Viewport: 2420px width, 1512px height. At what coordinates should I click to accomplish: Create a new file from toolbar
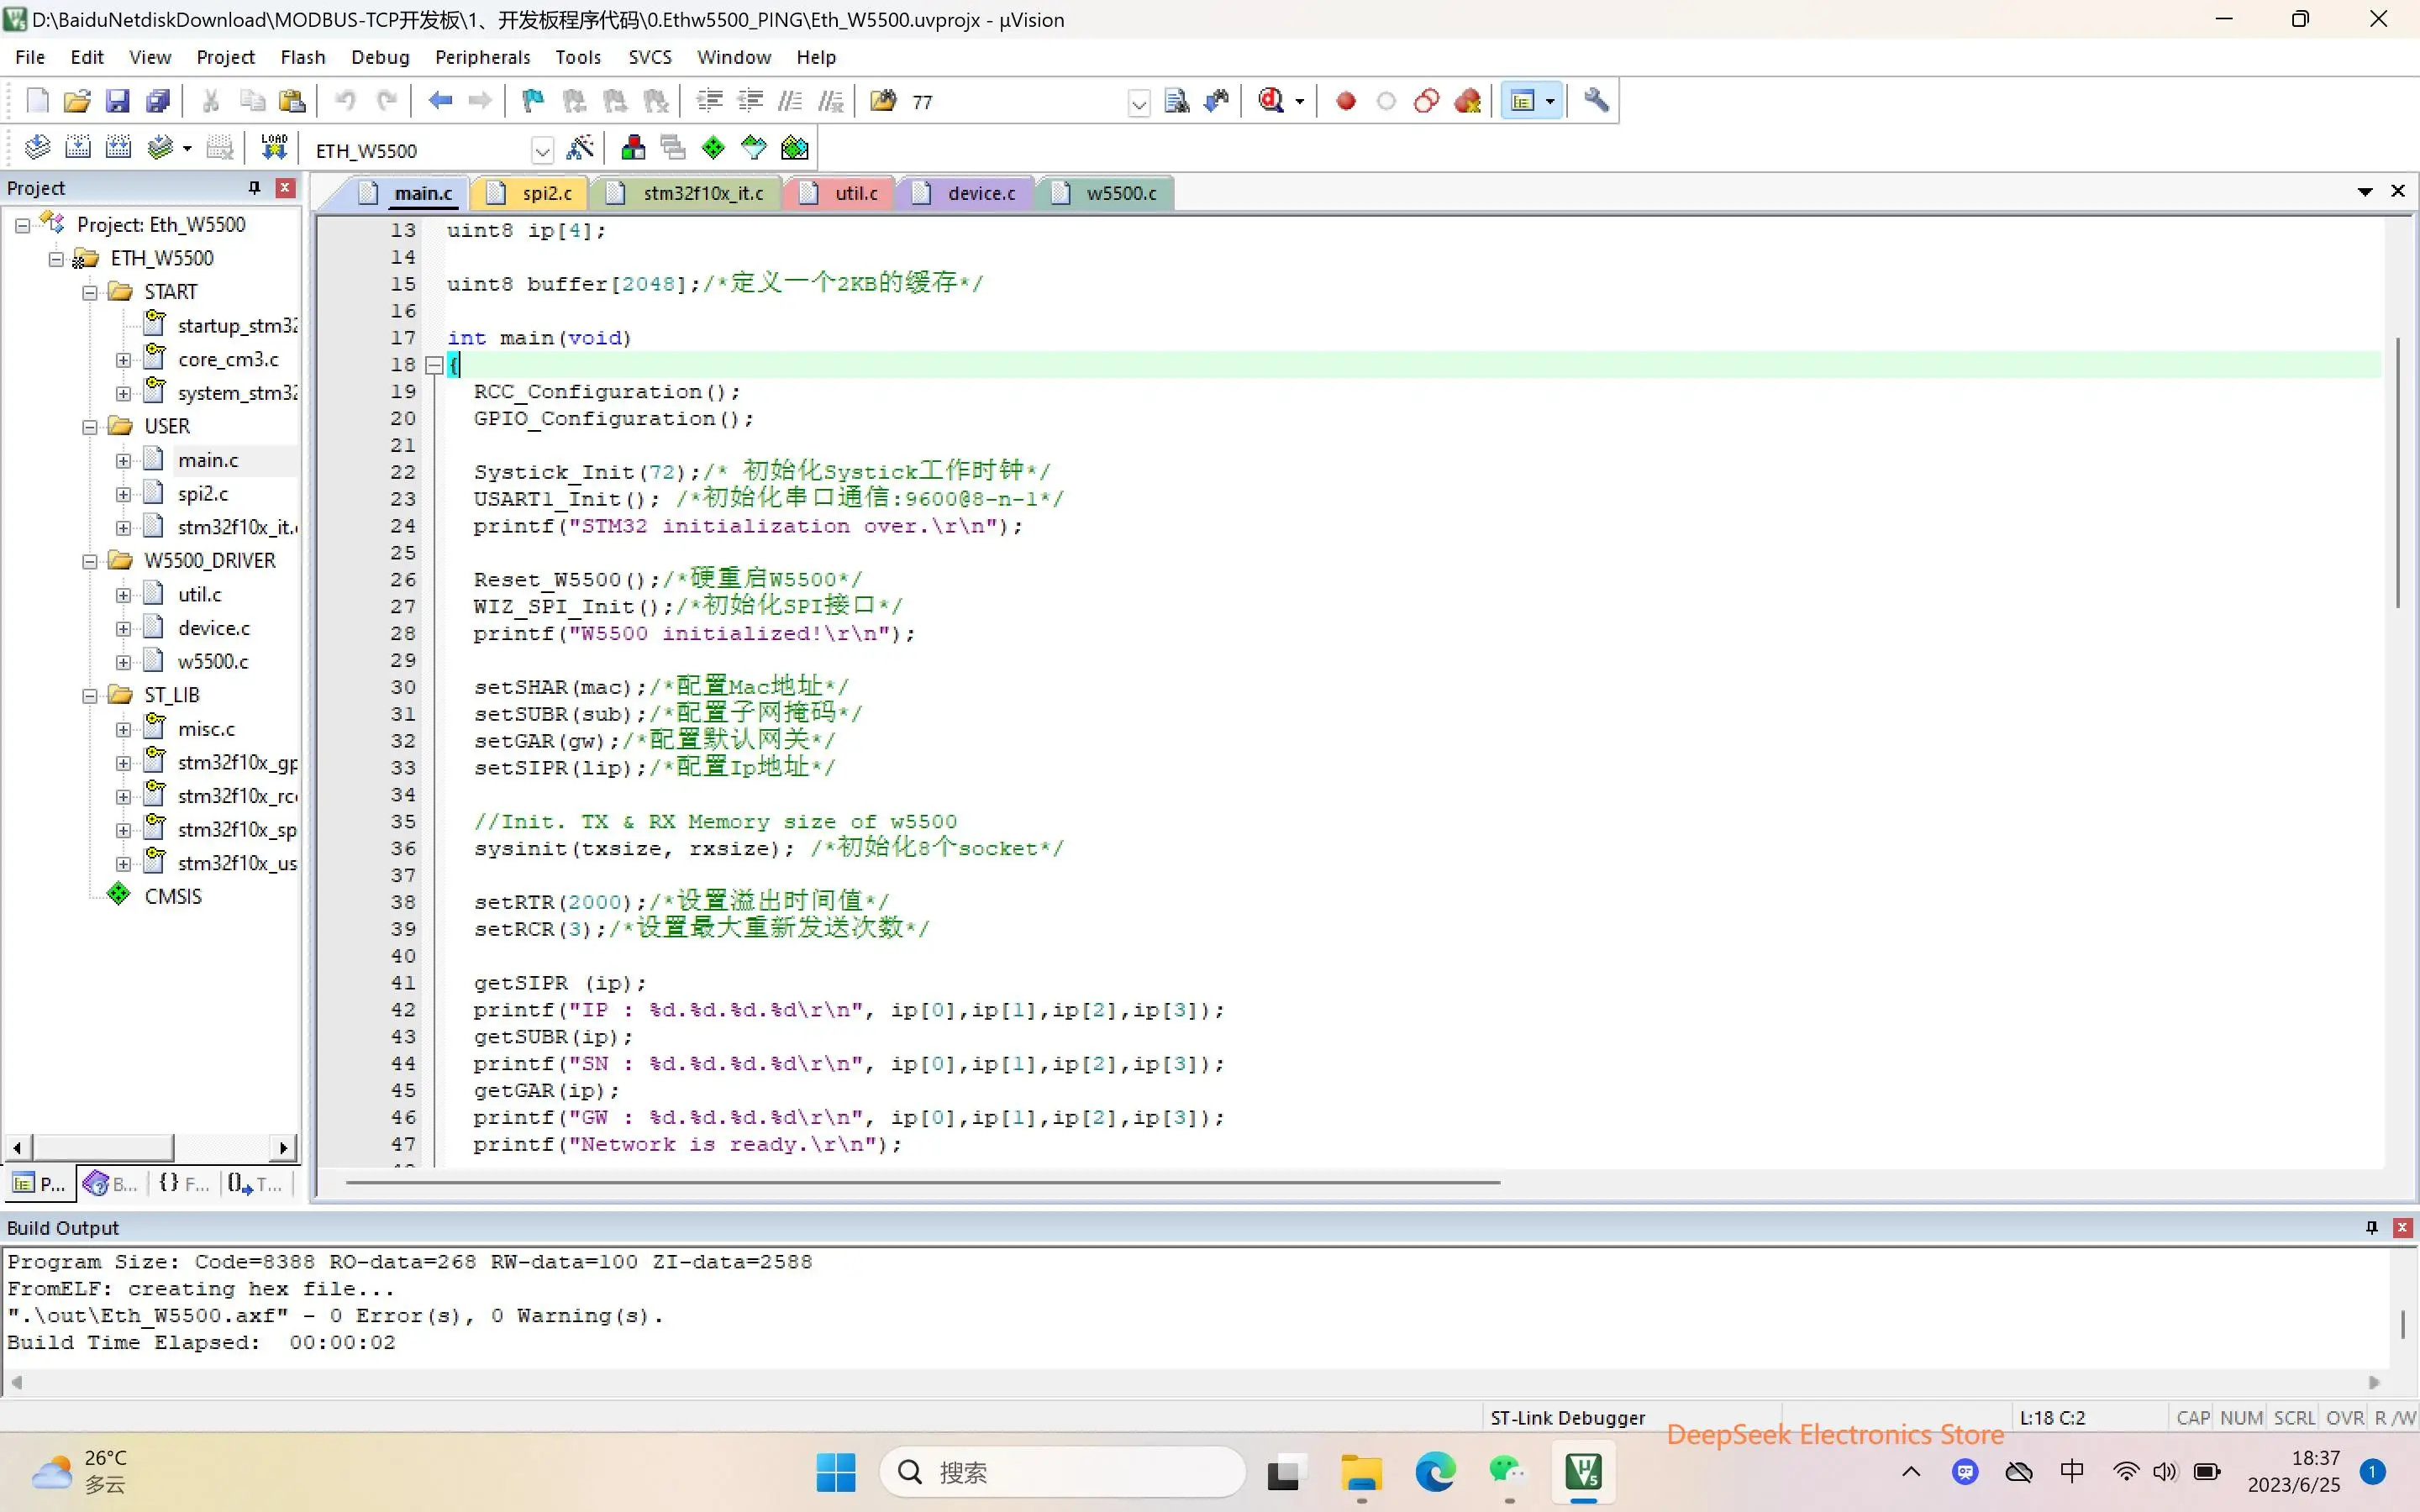pos(37,101)
